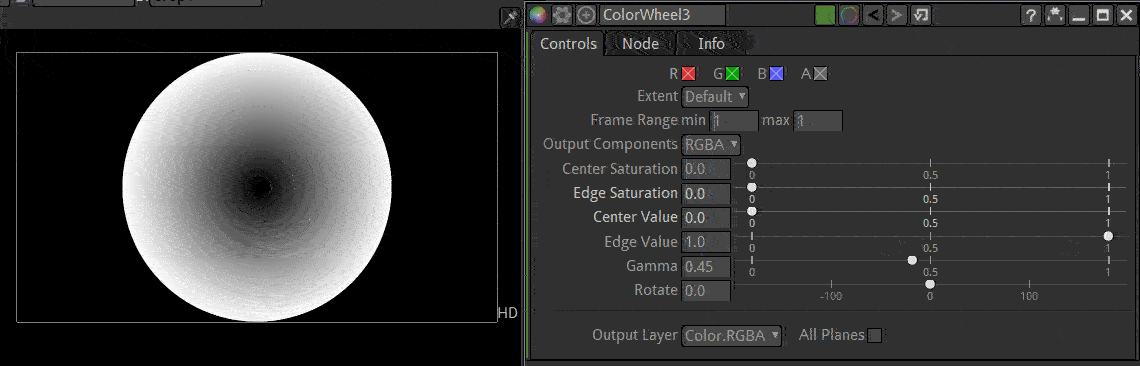Enable the All Planes checkbox
This screenshot has height=366, width=1140.
[875, 335]
